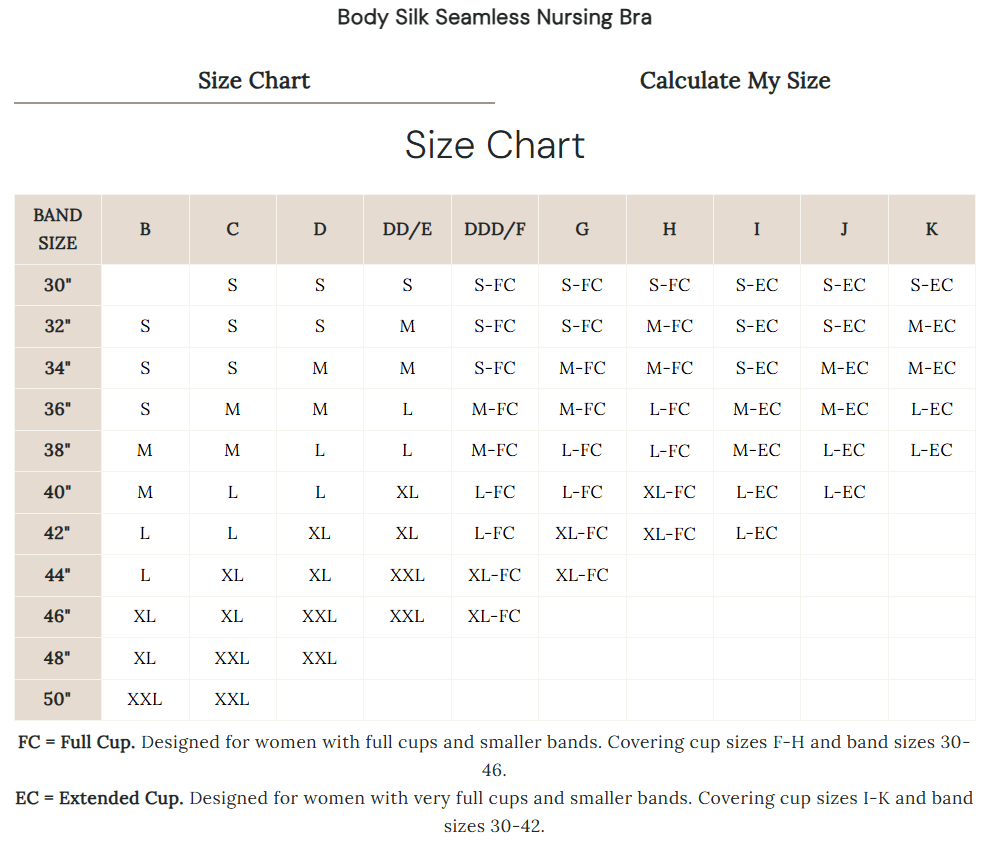Image resolution: width=990 pixels, height=853 pixels.
Task: Click the BAND SIZE header cell
Action: 58,229
